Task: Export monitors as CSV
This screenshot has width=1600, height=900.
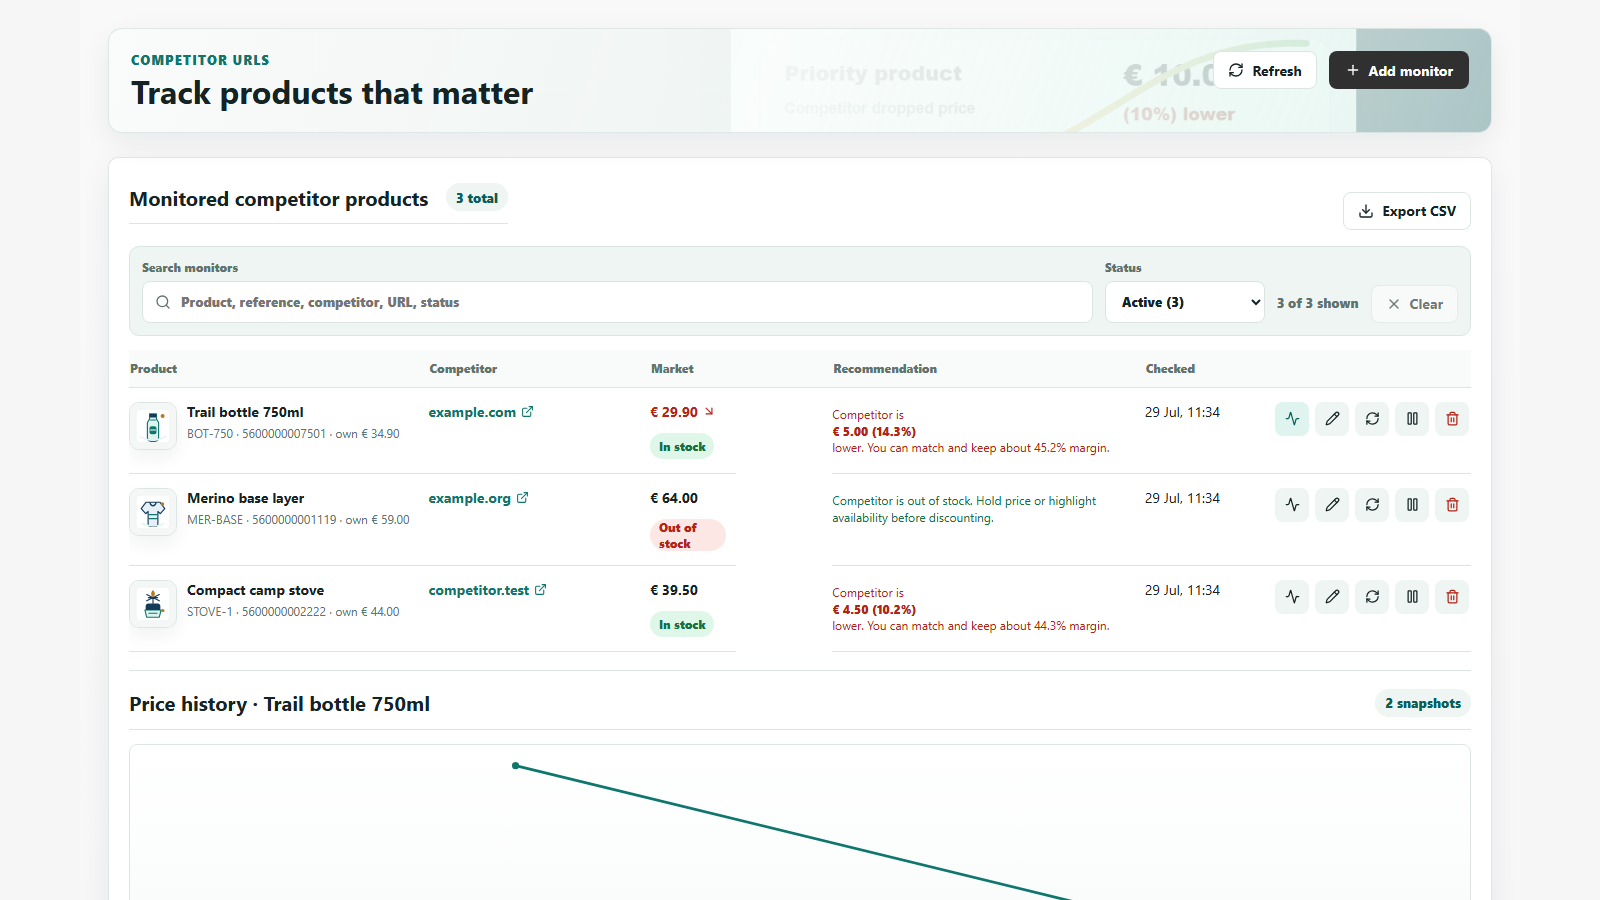Action: [1407, 211]
